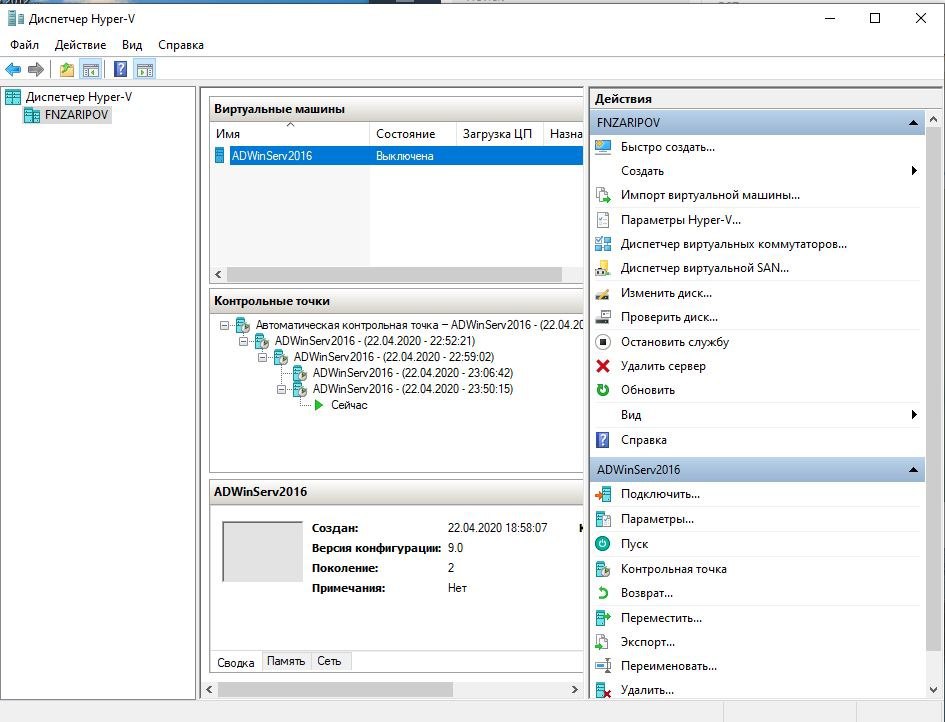The width and height of the screenshot is (945, 722).
Task: Switch to the Сеть tab
Action: click(x=329, y=661)
